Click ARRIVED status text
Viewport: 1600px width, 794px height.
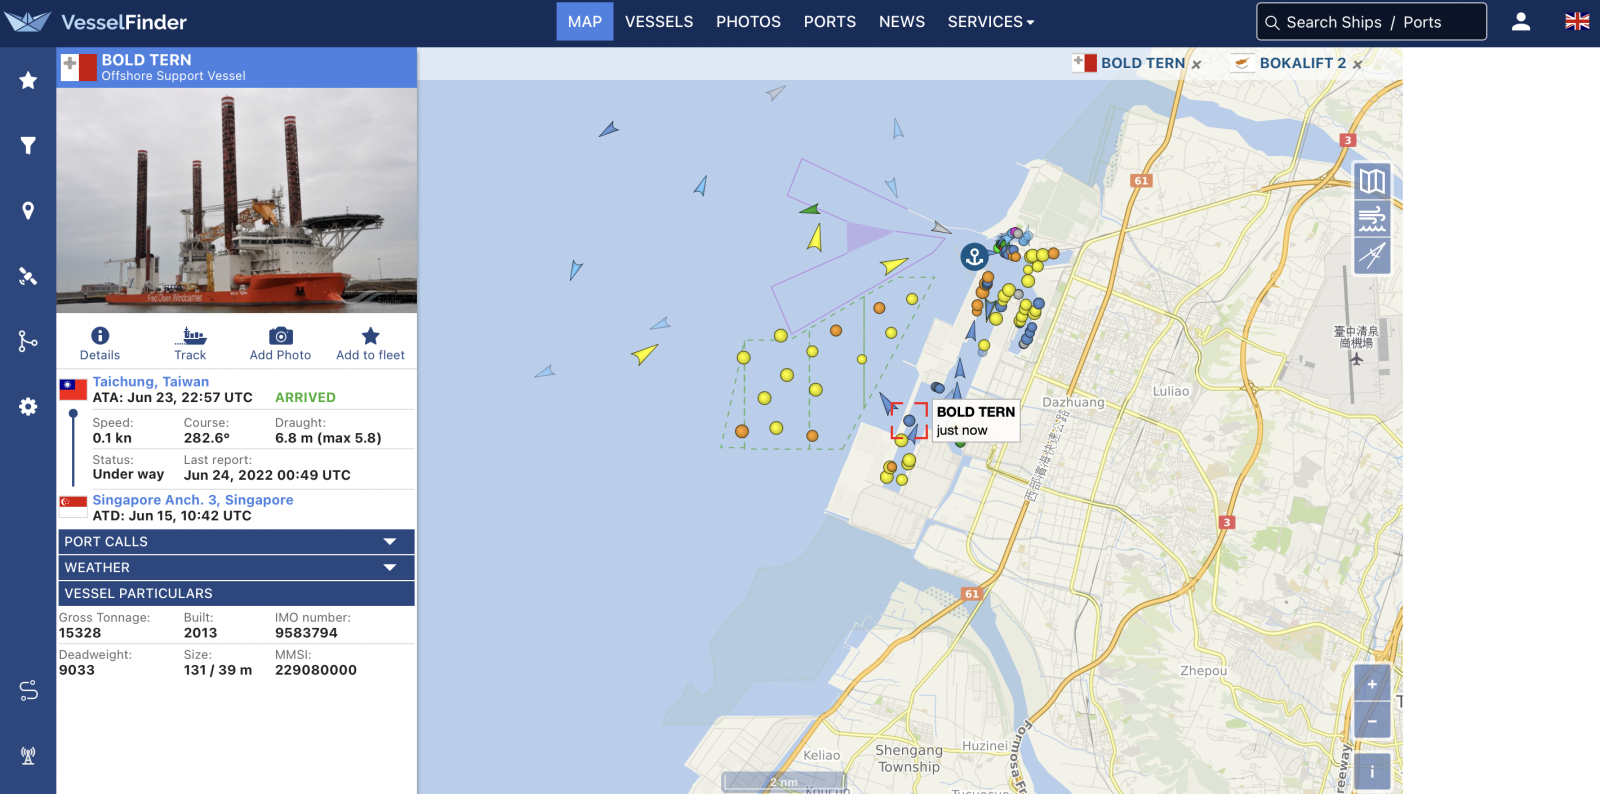(x=305, y=398)
